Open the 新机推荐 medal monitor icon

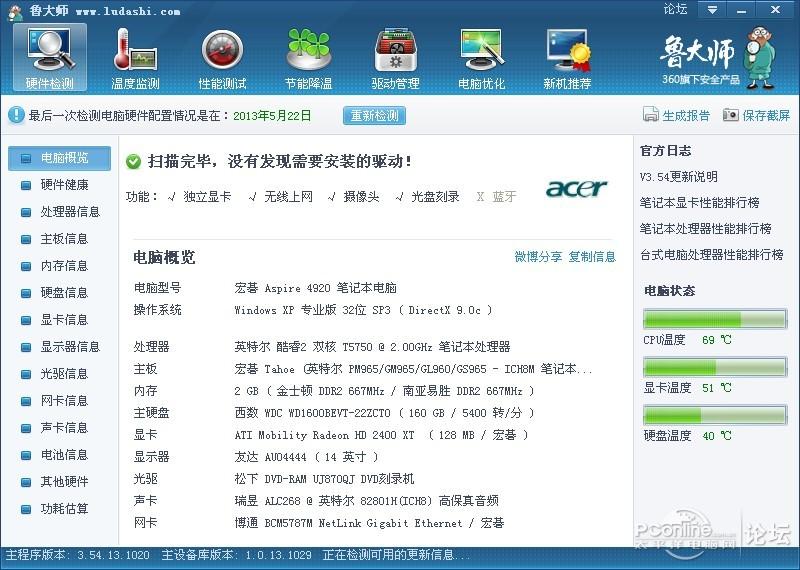coord(567,50)
